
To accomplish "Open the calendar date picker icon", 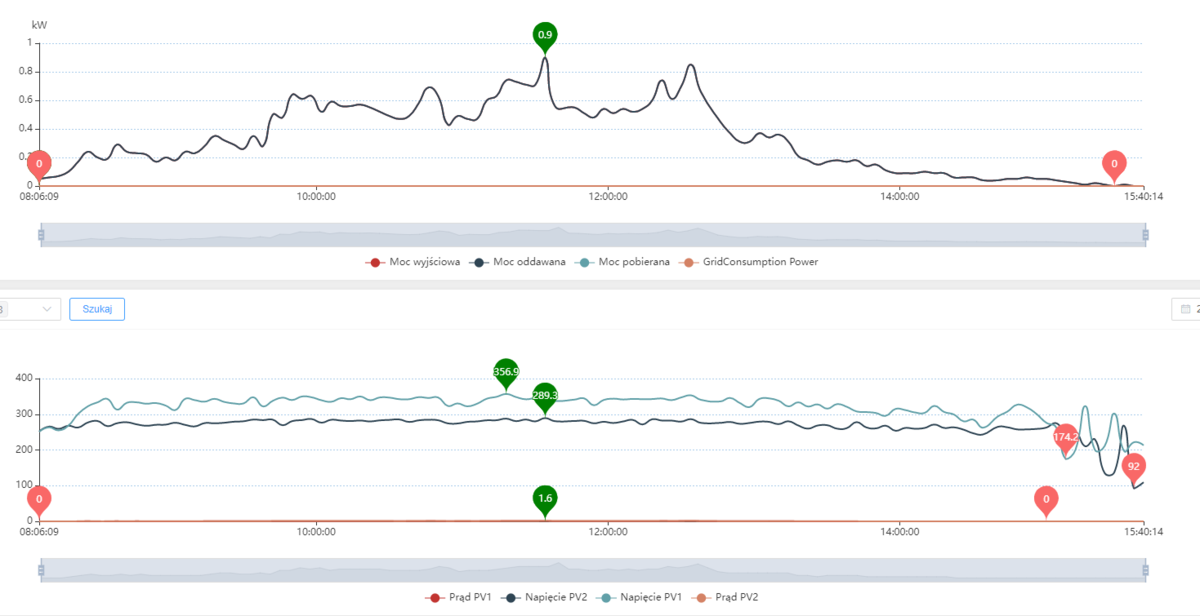I will pyautogui.click(x=1185, y=309).
